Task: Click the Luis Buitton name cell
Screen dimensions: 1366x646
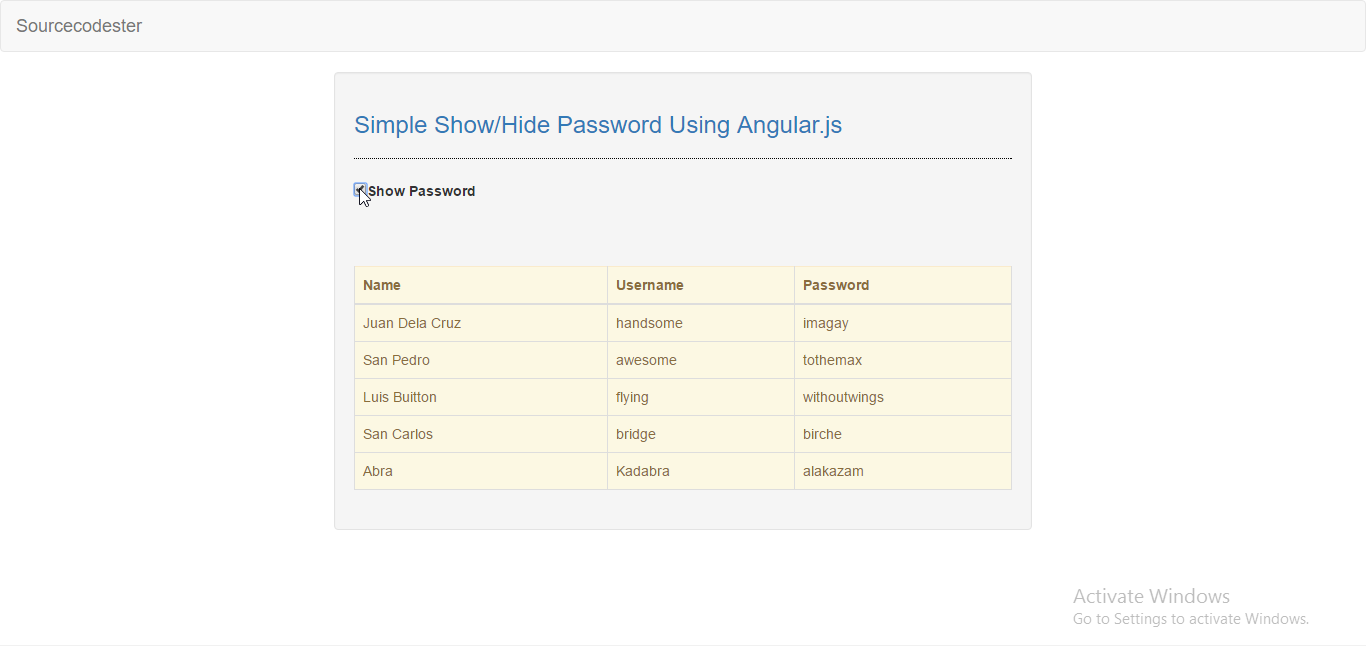Action: click(x=481, y=397)
